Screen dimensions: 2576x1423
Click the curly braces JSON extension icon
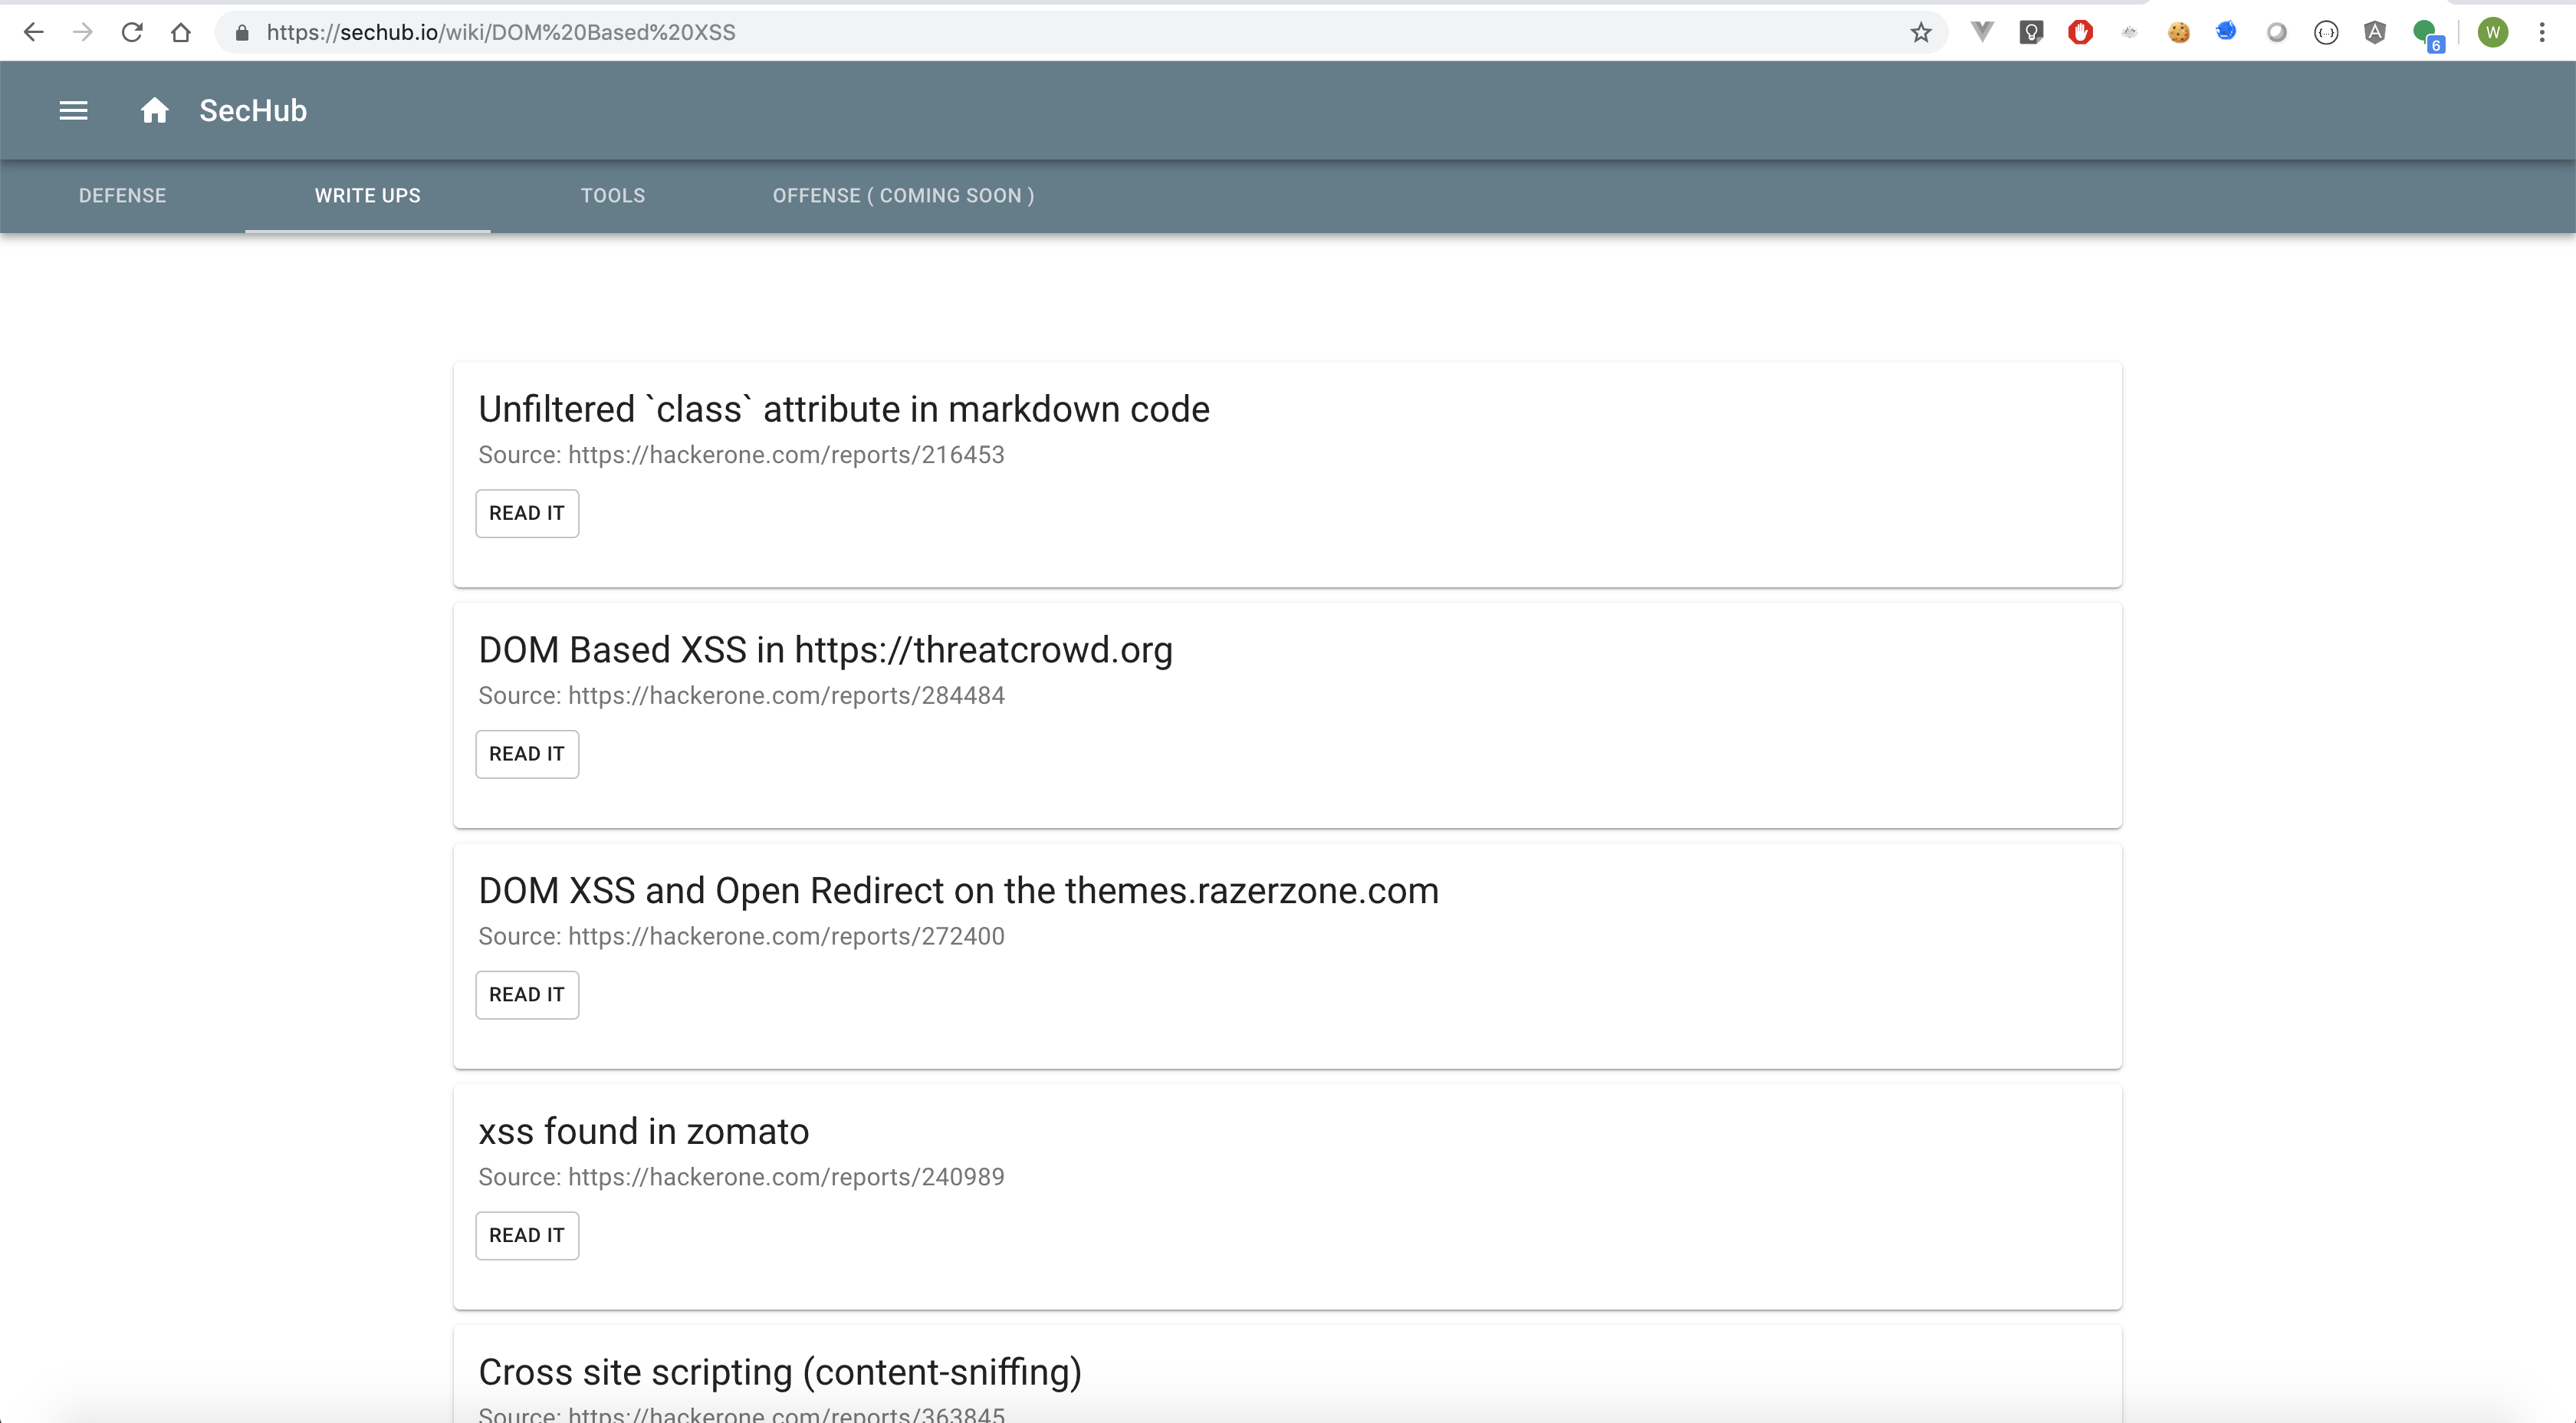pos(2326,33)
